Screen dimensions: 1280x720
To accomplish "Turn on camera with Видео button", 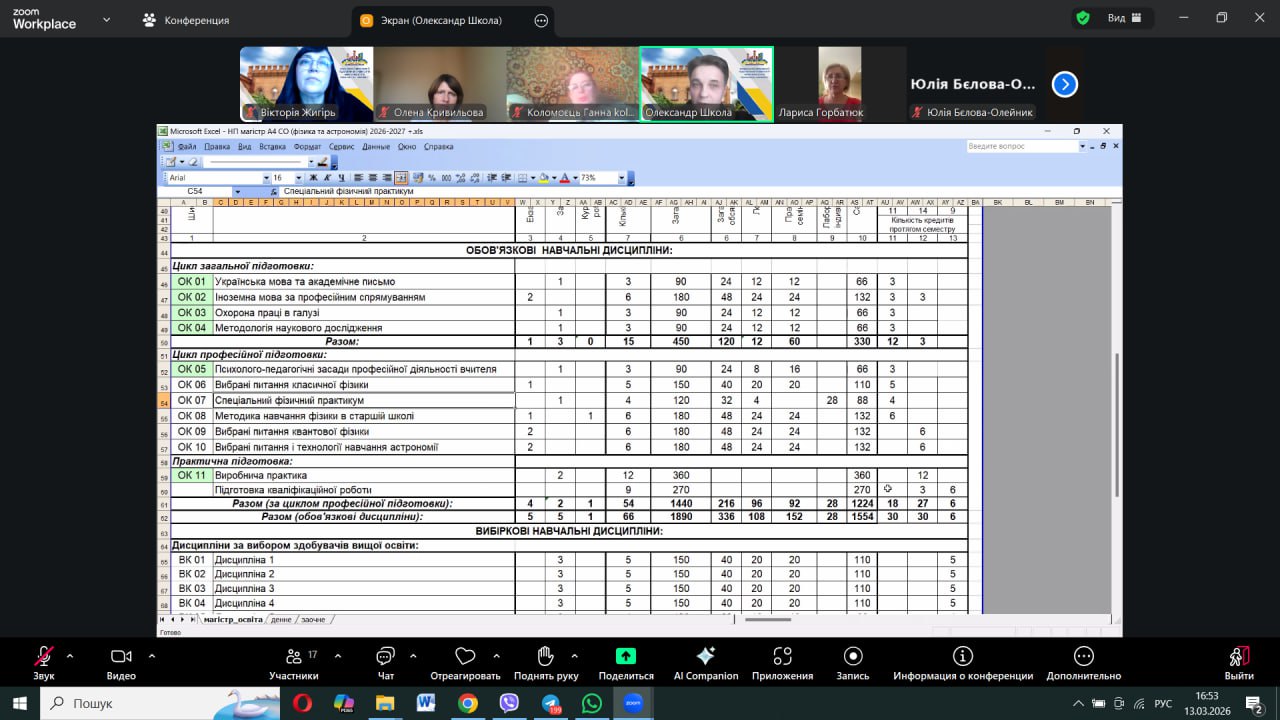I will pos(121,657).
